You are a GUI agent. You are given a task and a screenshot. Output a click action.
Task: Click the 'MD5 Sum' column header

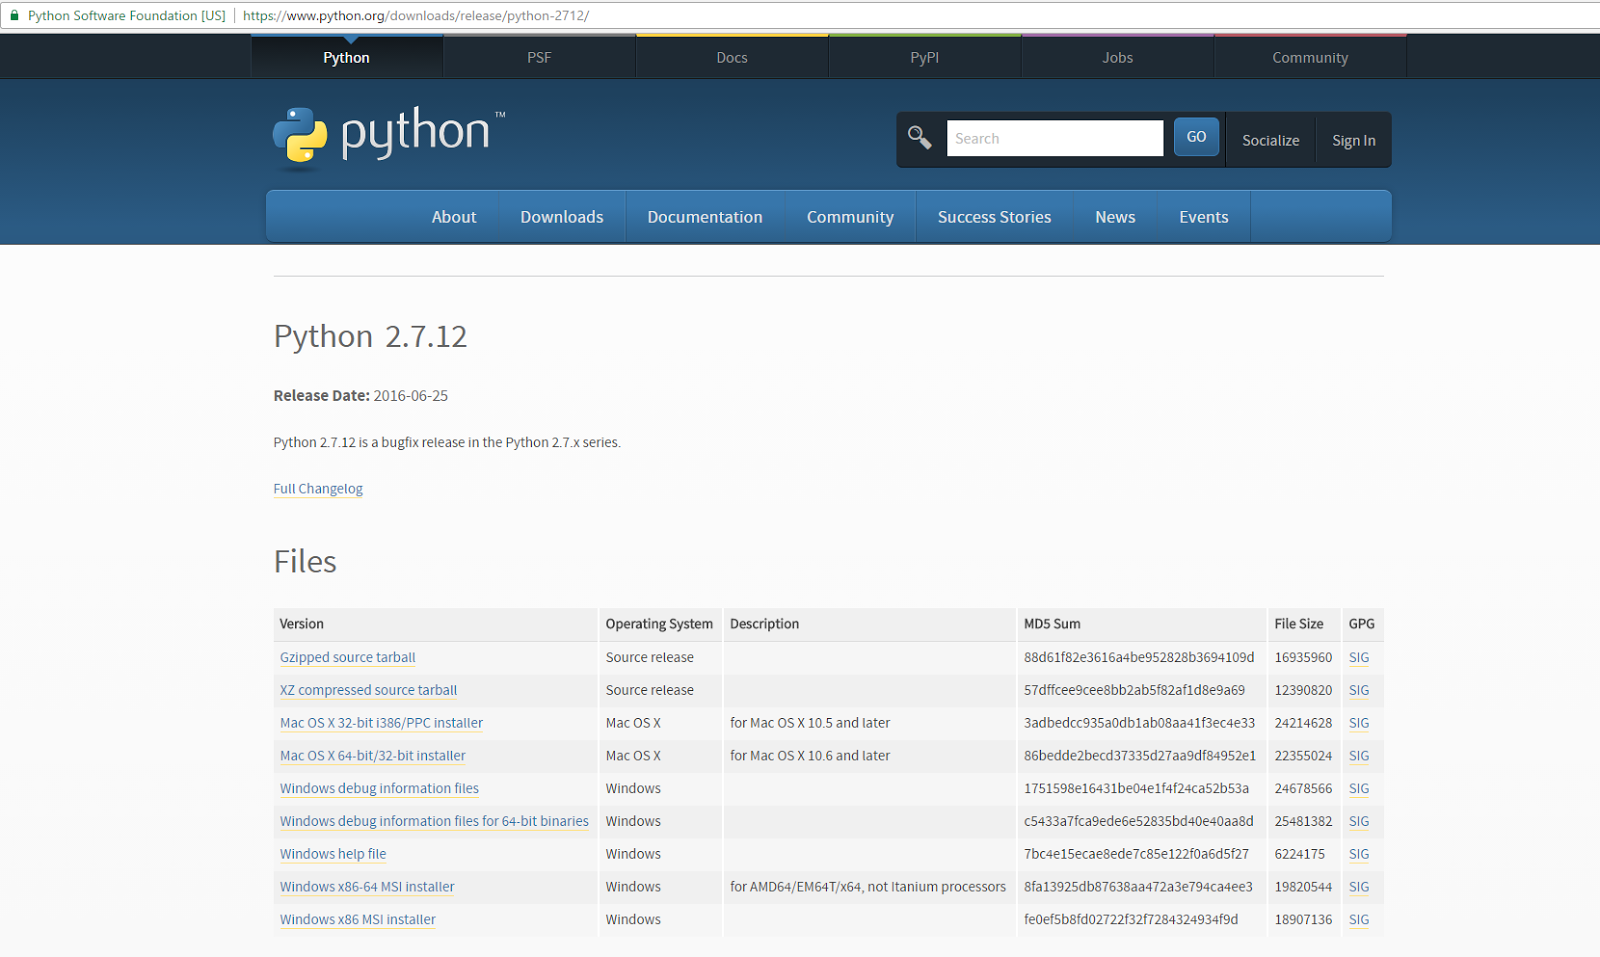1052,624
